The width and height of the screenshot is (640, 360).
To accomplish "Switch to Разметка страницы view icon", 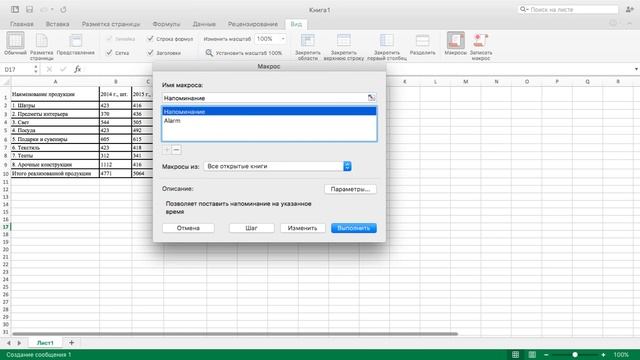I will (42, 41).
